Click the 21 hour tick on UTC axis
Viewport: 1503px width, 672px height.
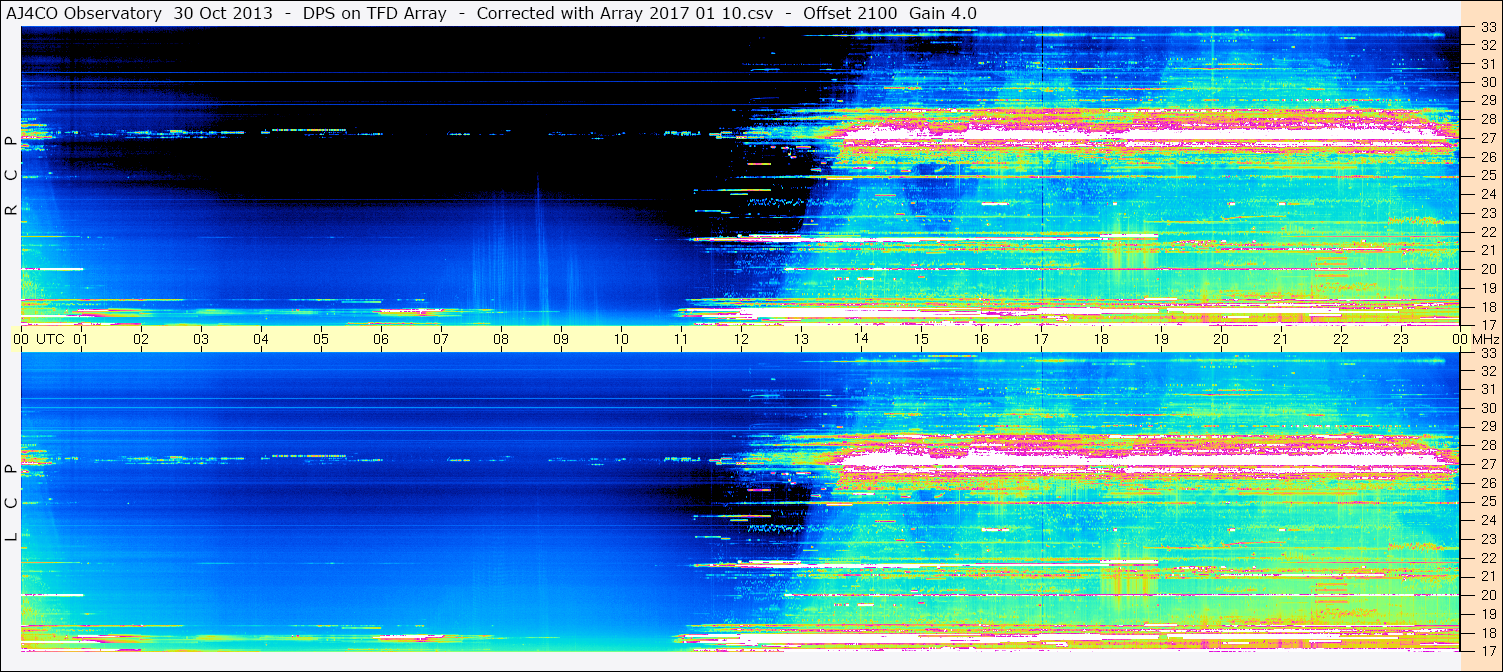(x=1281, y=339)
